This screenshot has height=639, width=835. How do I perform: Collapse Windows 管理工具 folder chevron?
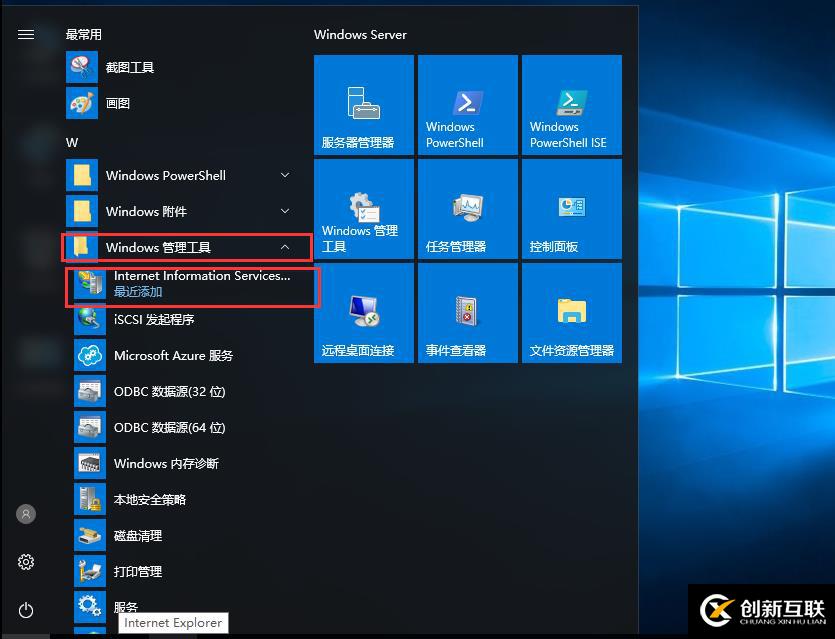point(285,247)
